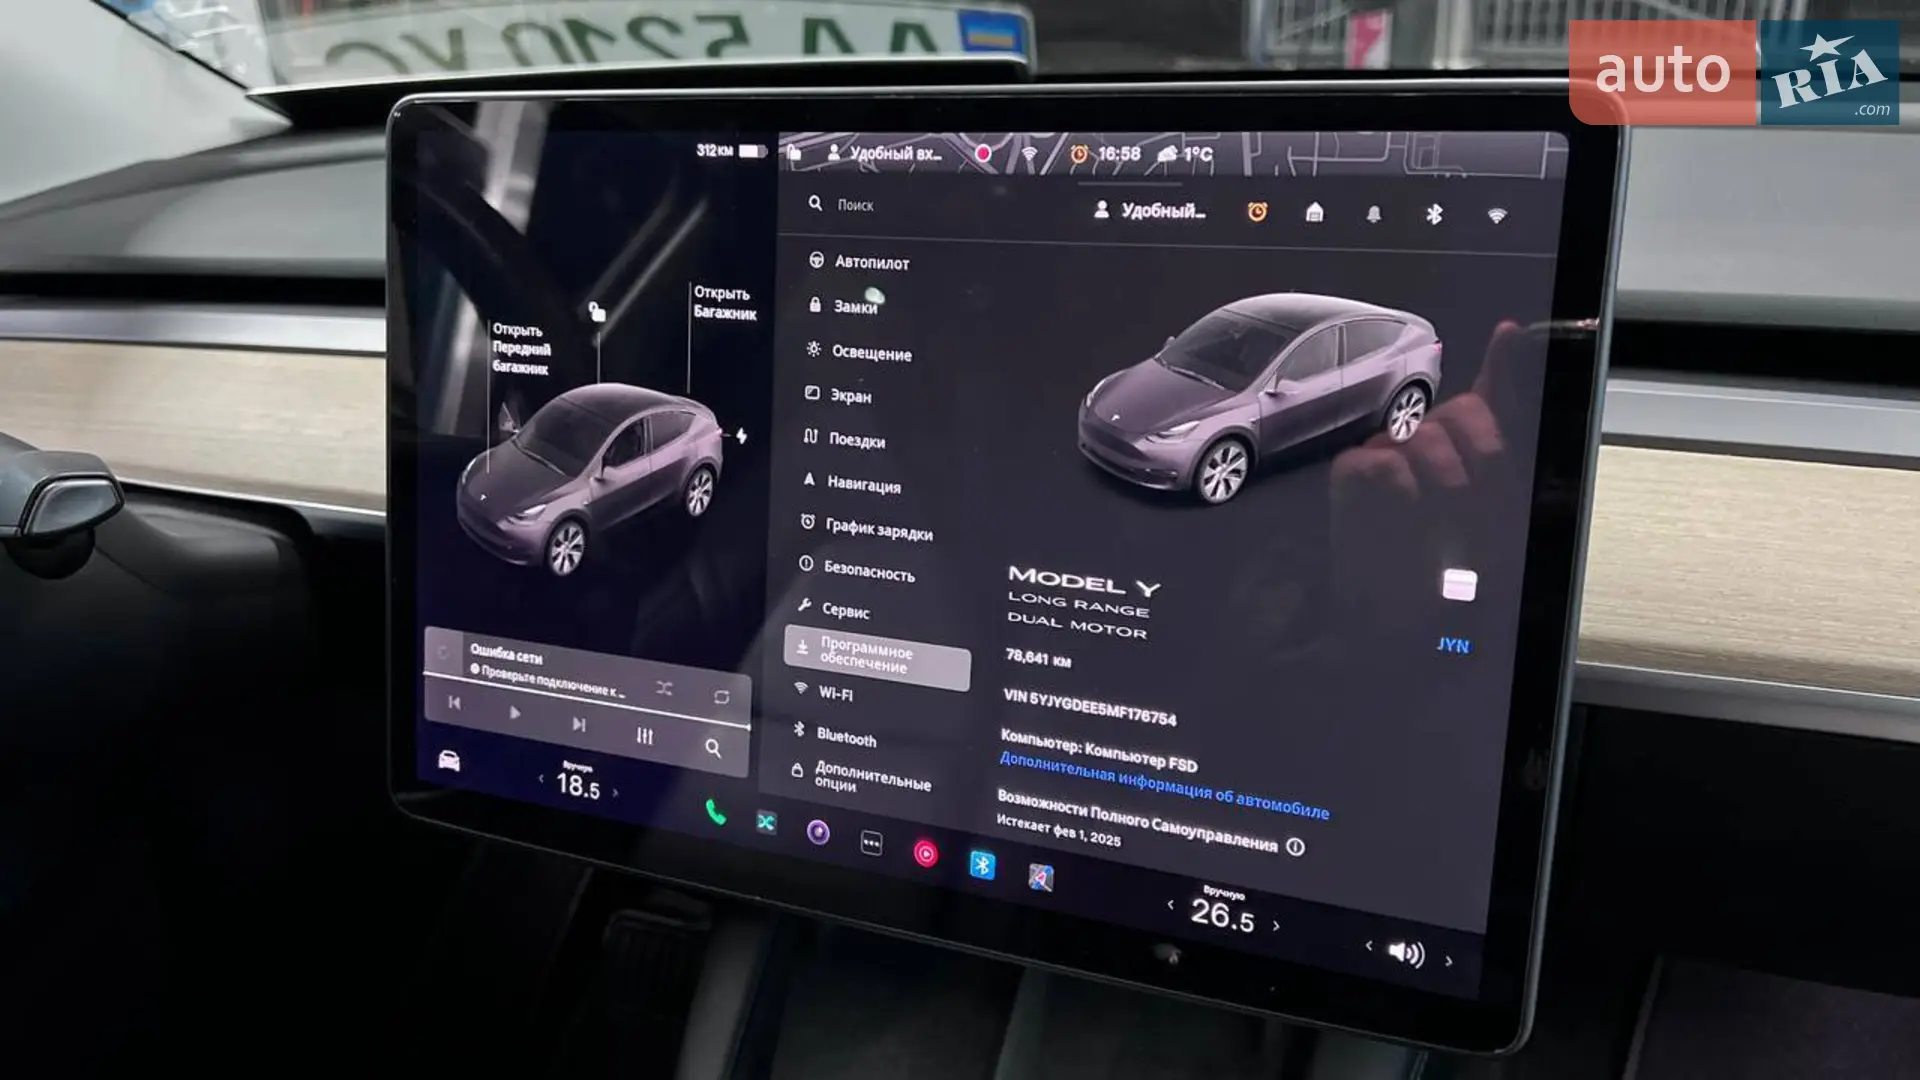Tap info icon next to Полного Самоуправления
1920x1080 pixels.
[1296, 847]
